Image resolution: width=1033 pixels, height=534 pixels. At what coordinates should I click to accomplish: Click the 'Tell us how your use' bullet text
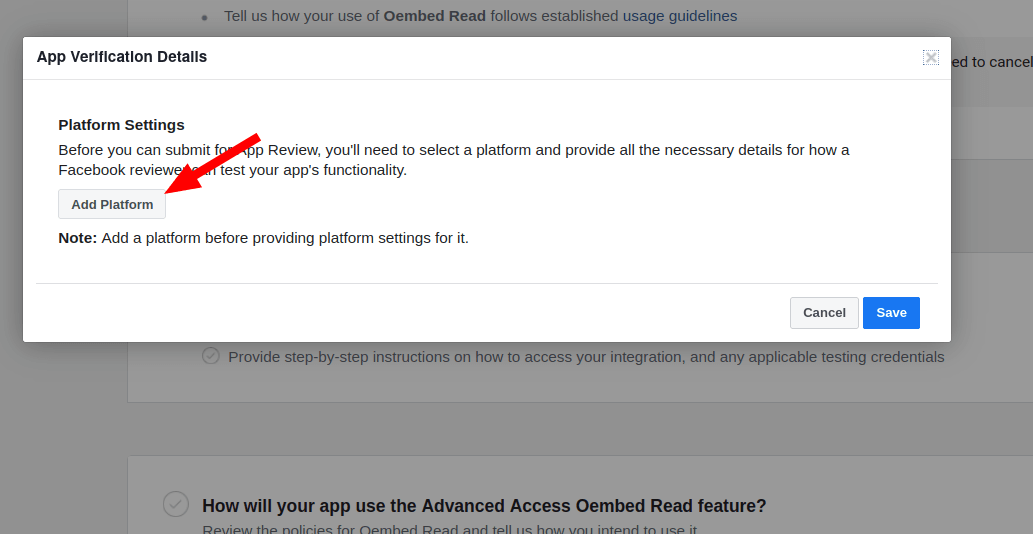(x=480, y=16)
